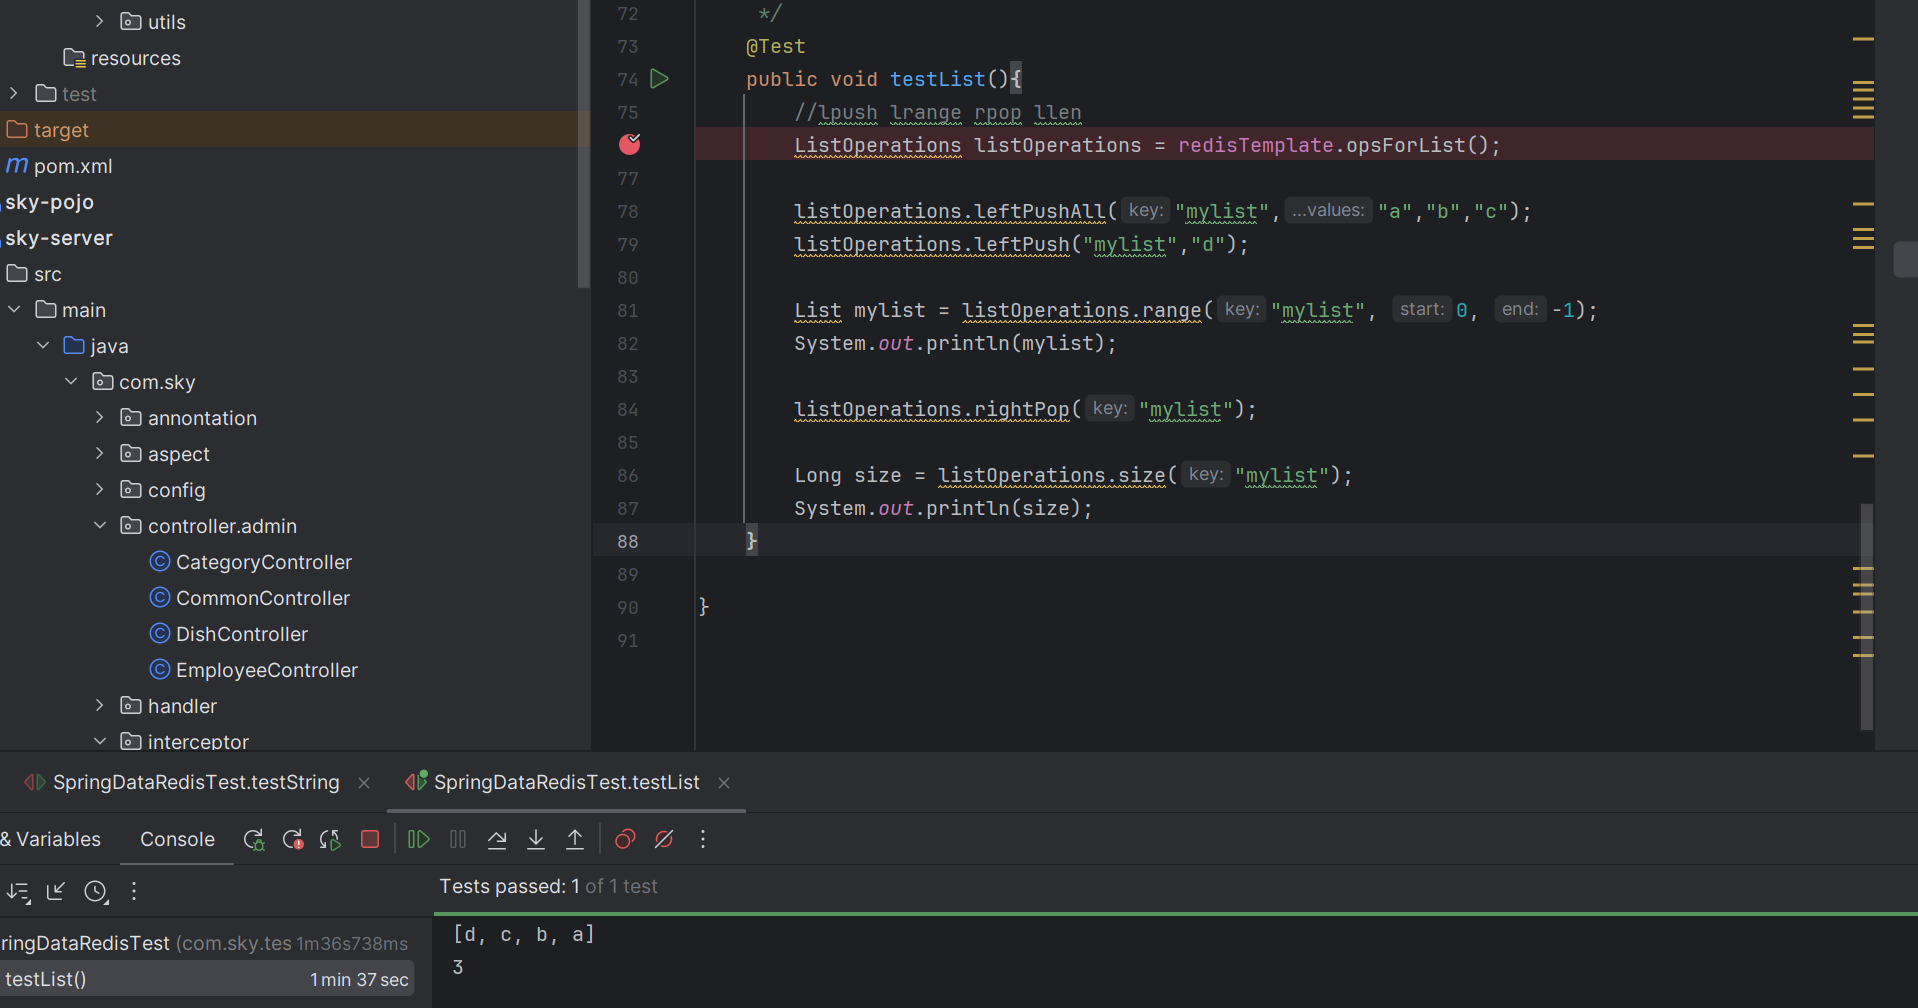The height and width of the screenshot is (1008, 1918).
Task: Open test history clock icon
Action: (x=96, y=892)
